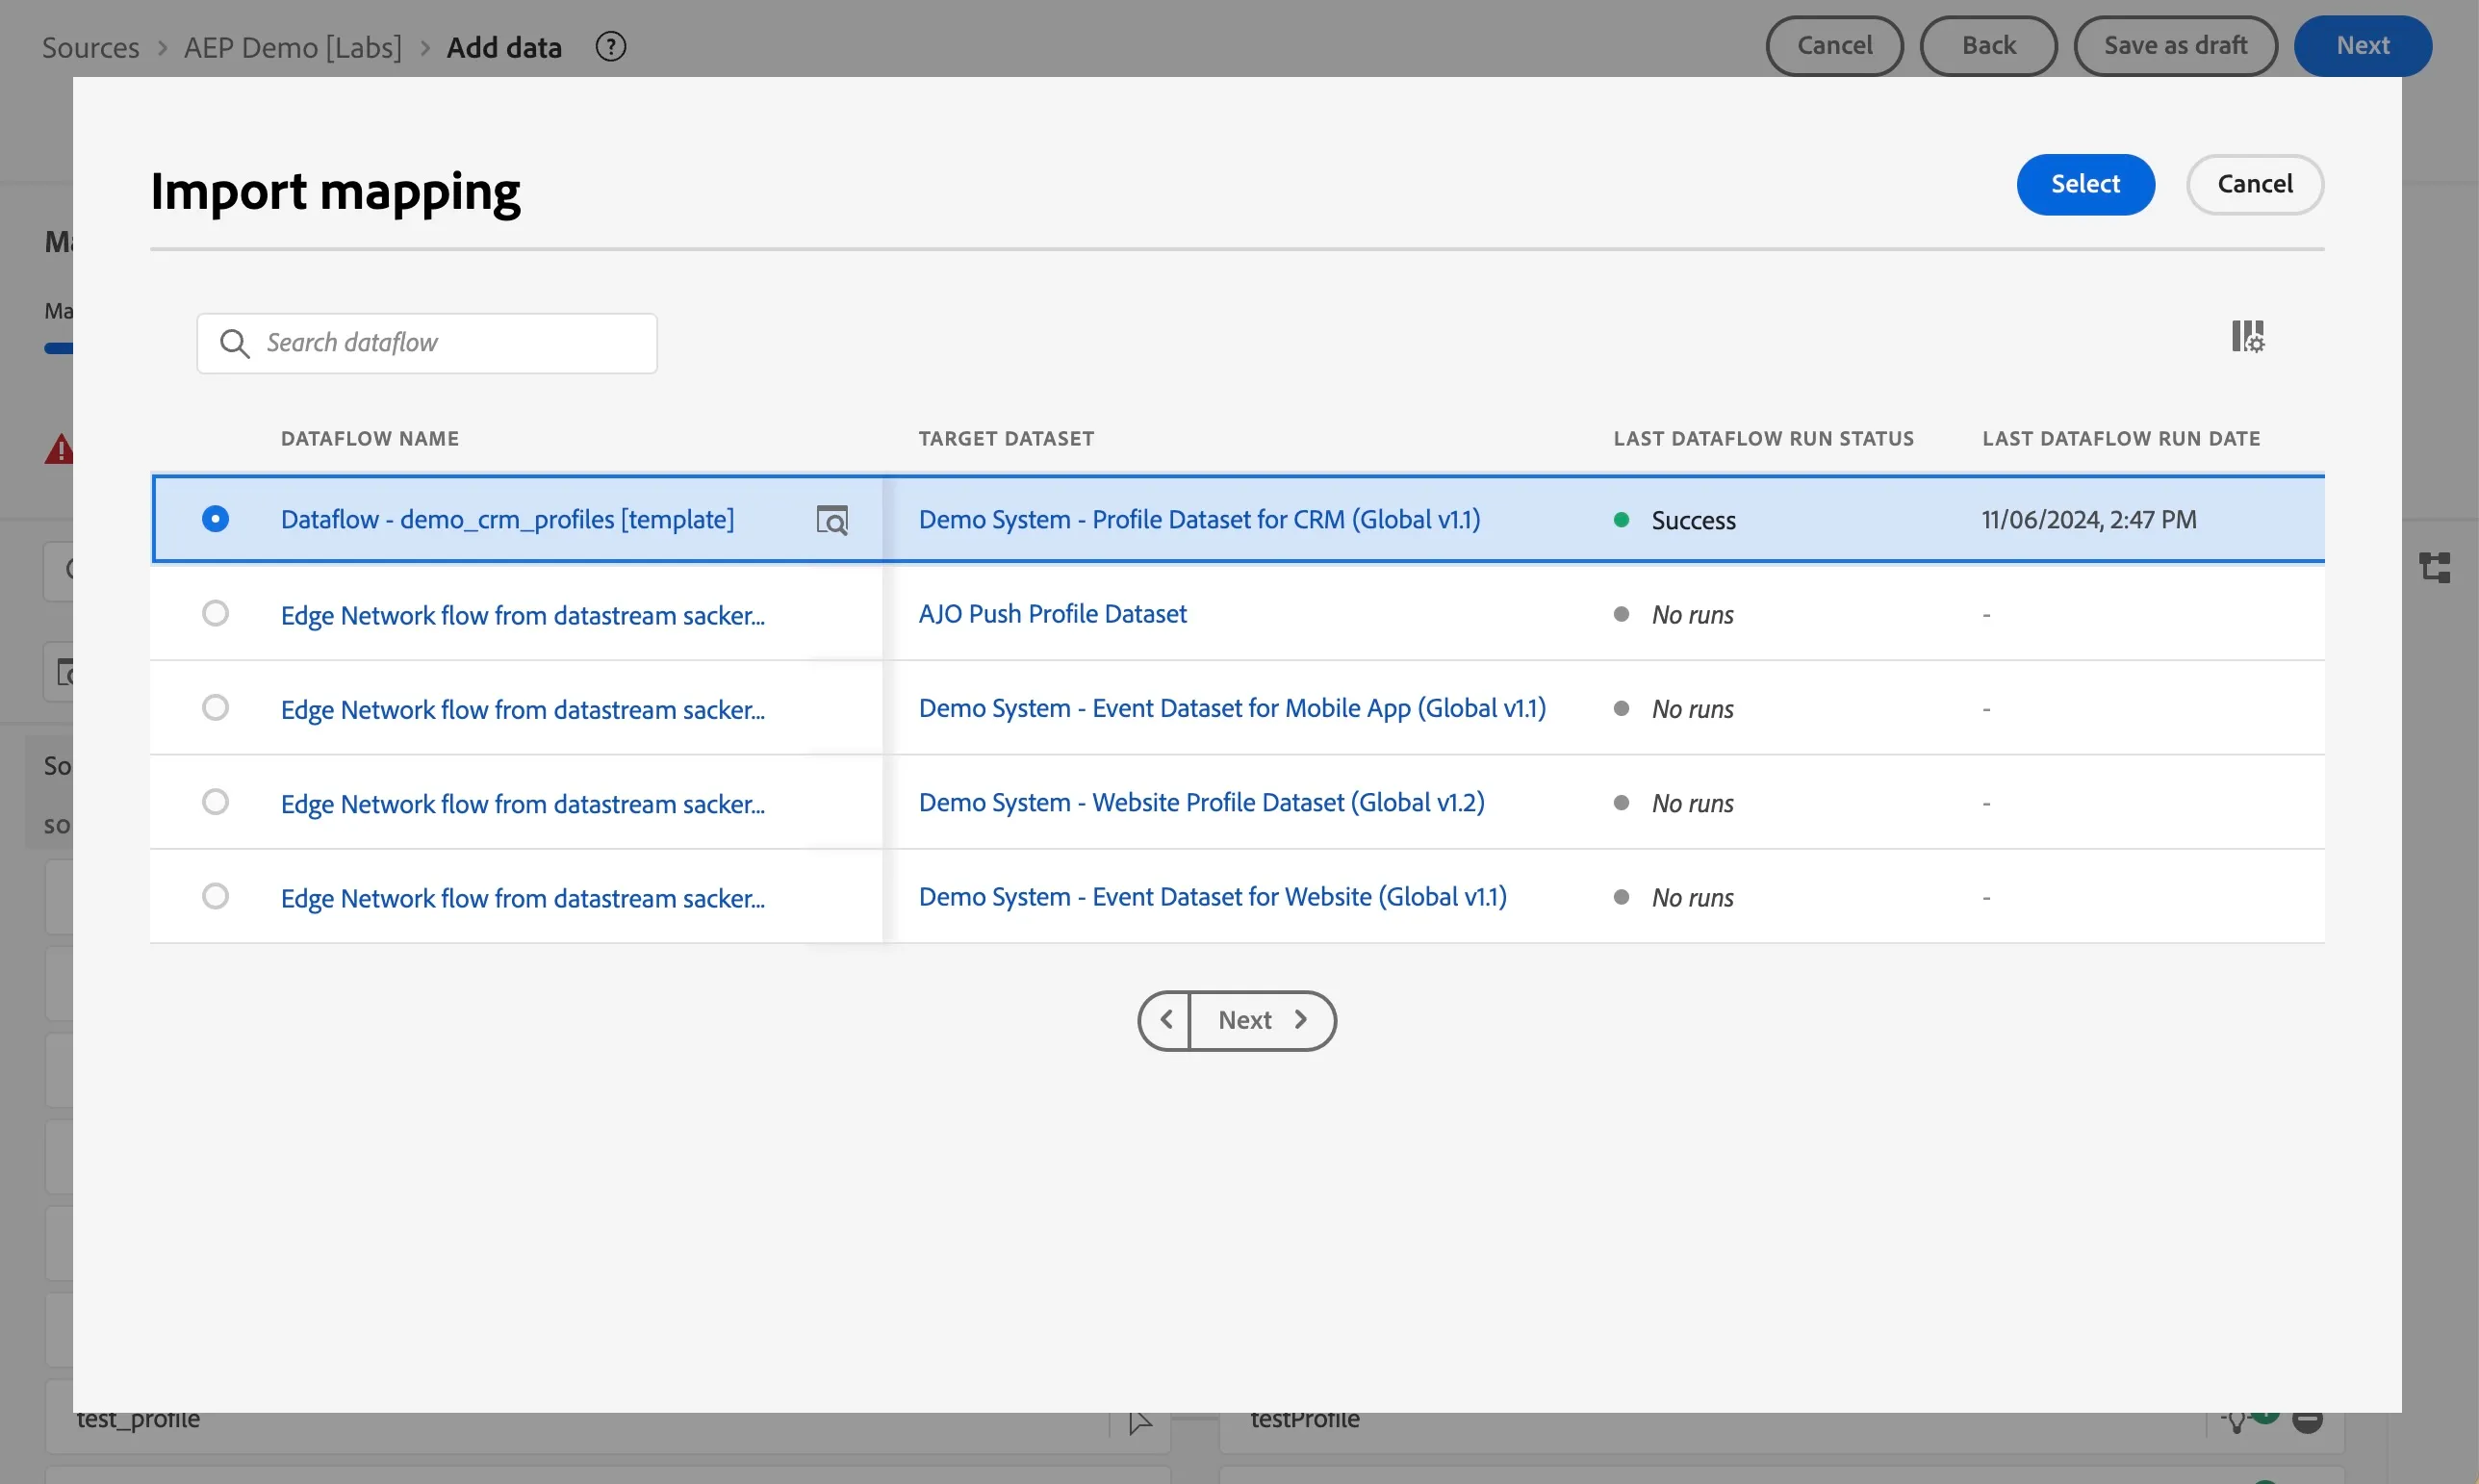Open Edge Network flow targeting AJO Push dataset
2479x1484 pixels.
click(x=523, y=615)
